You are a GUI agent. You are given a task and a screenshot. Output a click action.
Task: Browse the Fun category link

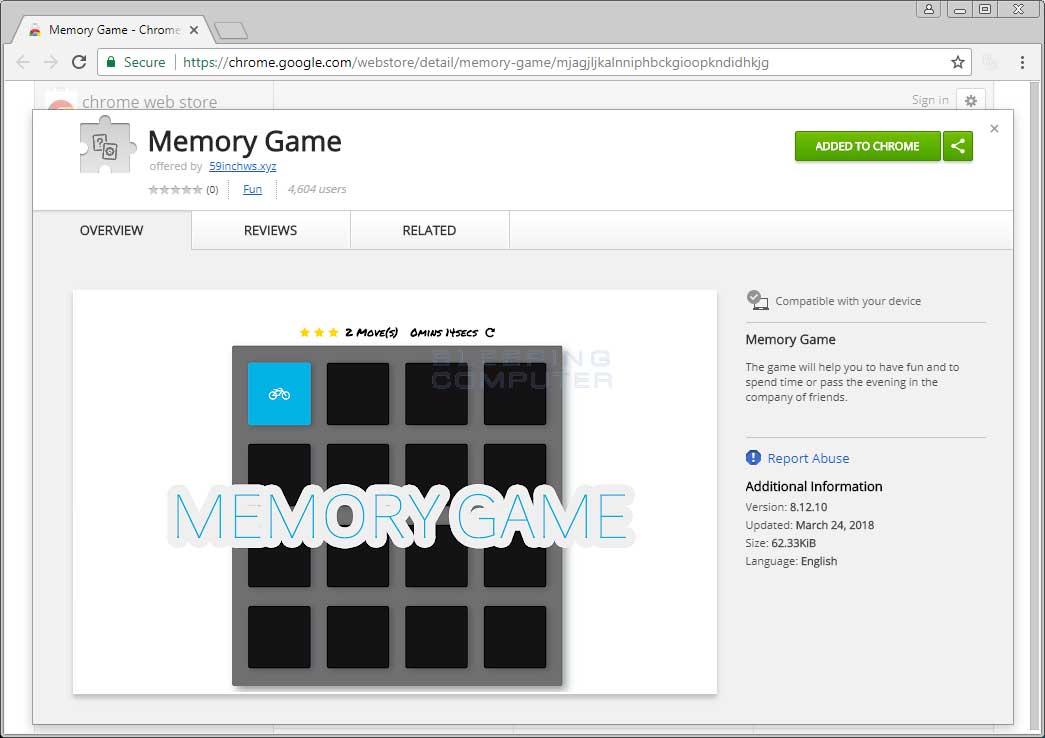click(x=252, y=188)
